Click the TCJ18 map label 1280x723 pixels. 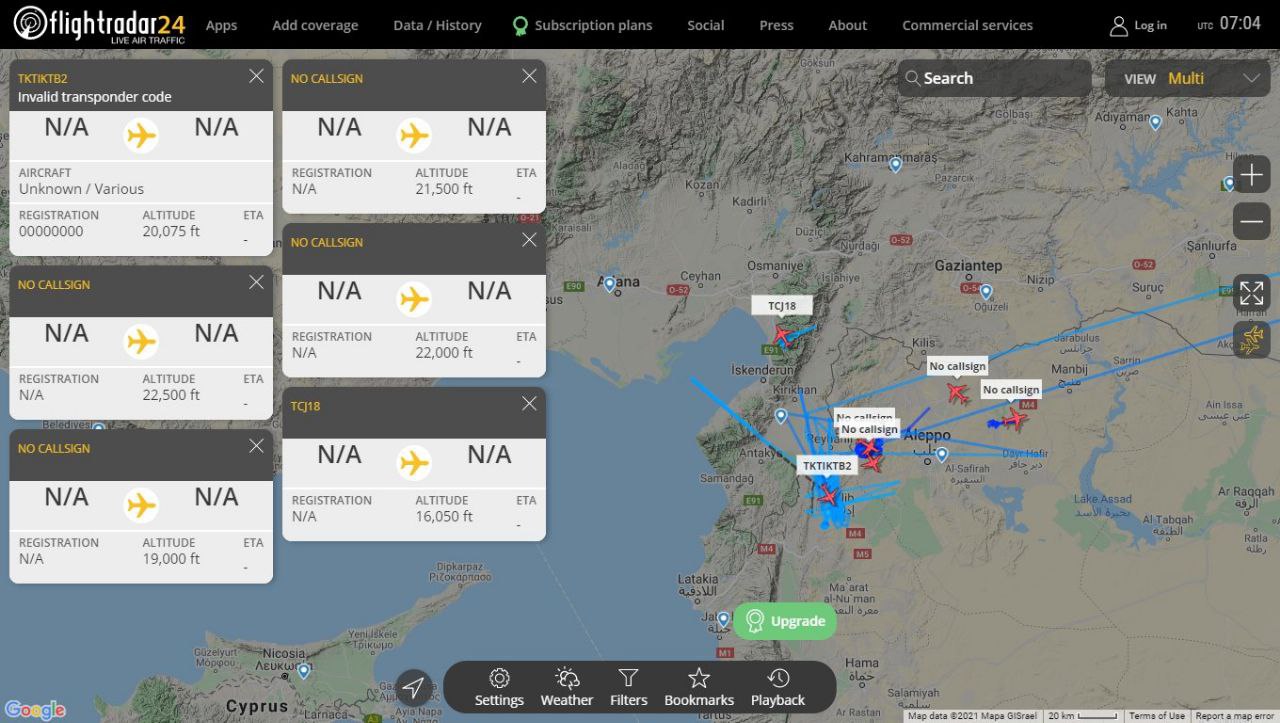782,306
